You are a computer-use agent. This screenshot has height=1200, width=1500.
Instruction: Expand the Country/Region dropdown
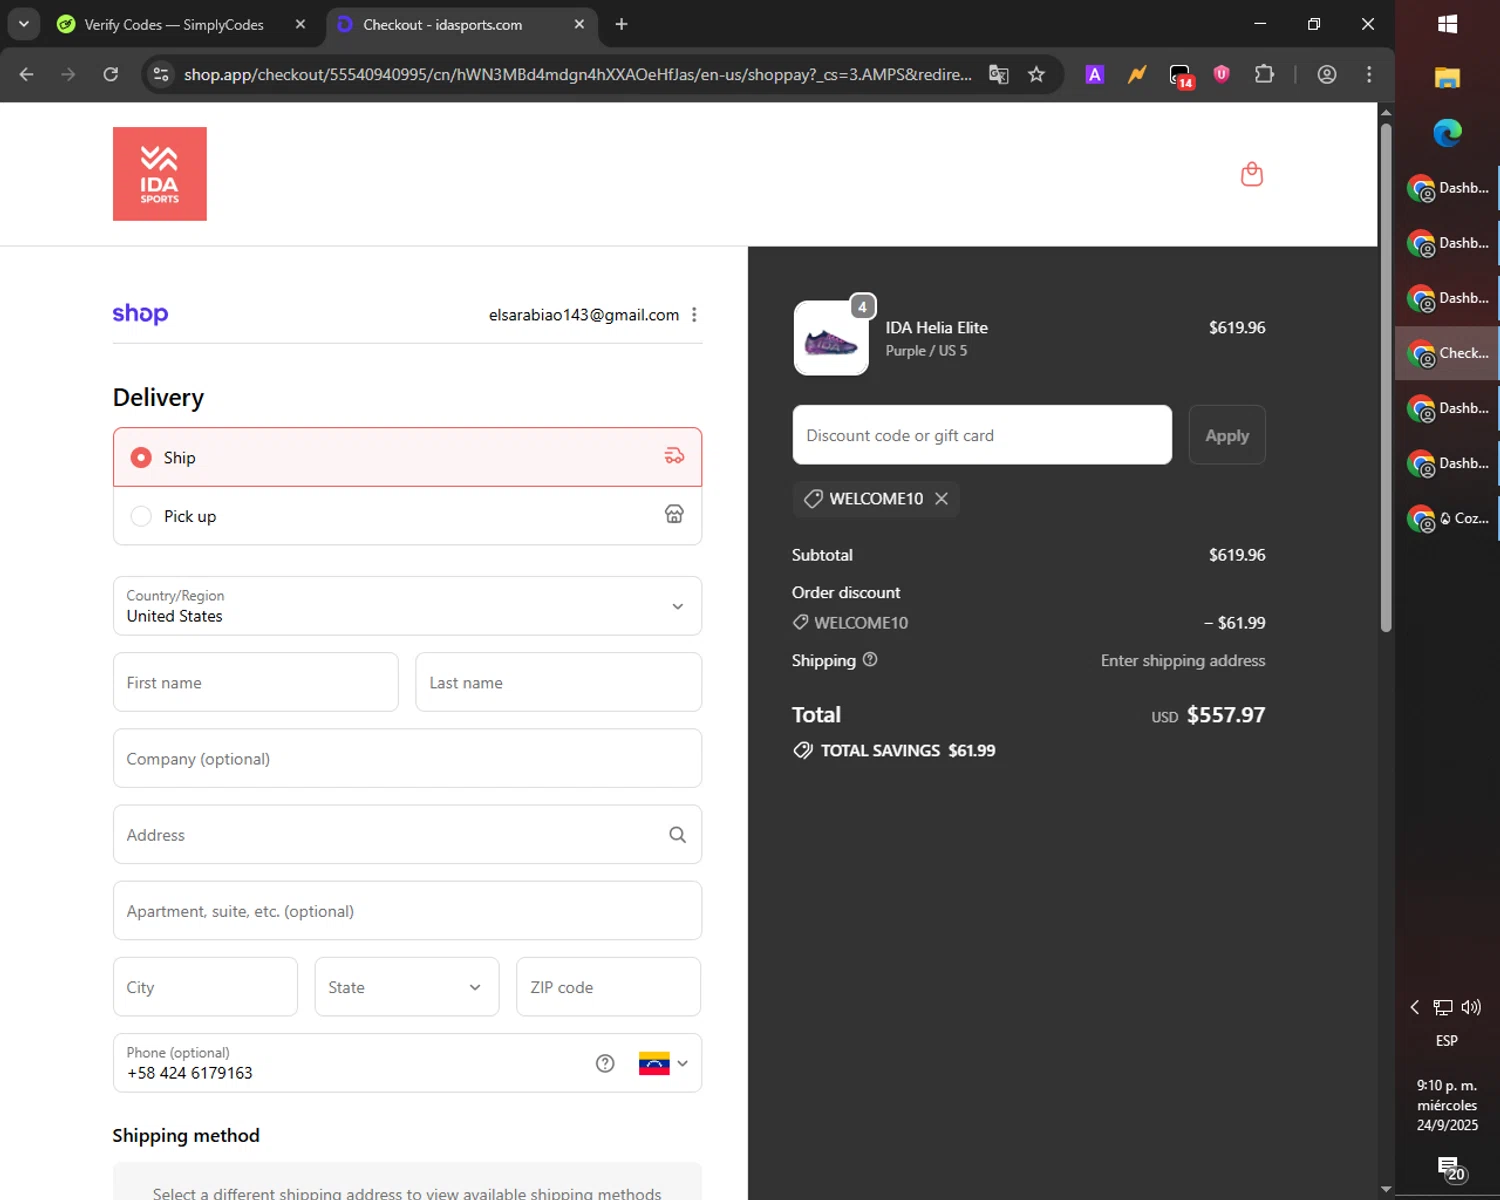407,606
